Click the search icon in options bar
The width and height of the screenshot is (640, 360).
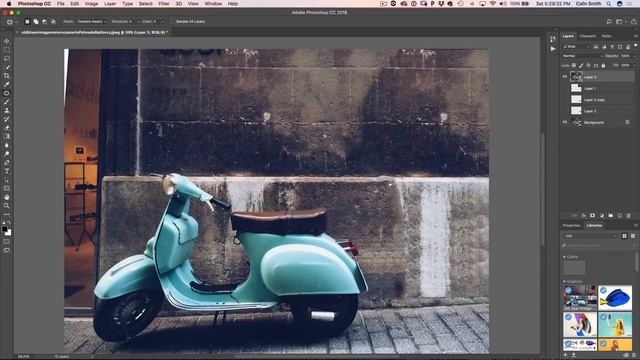[x=609, y=22]
